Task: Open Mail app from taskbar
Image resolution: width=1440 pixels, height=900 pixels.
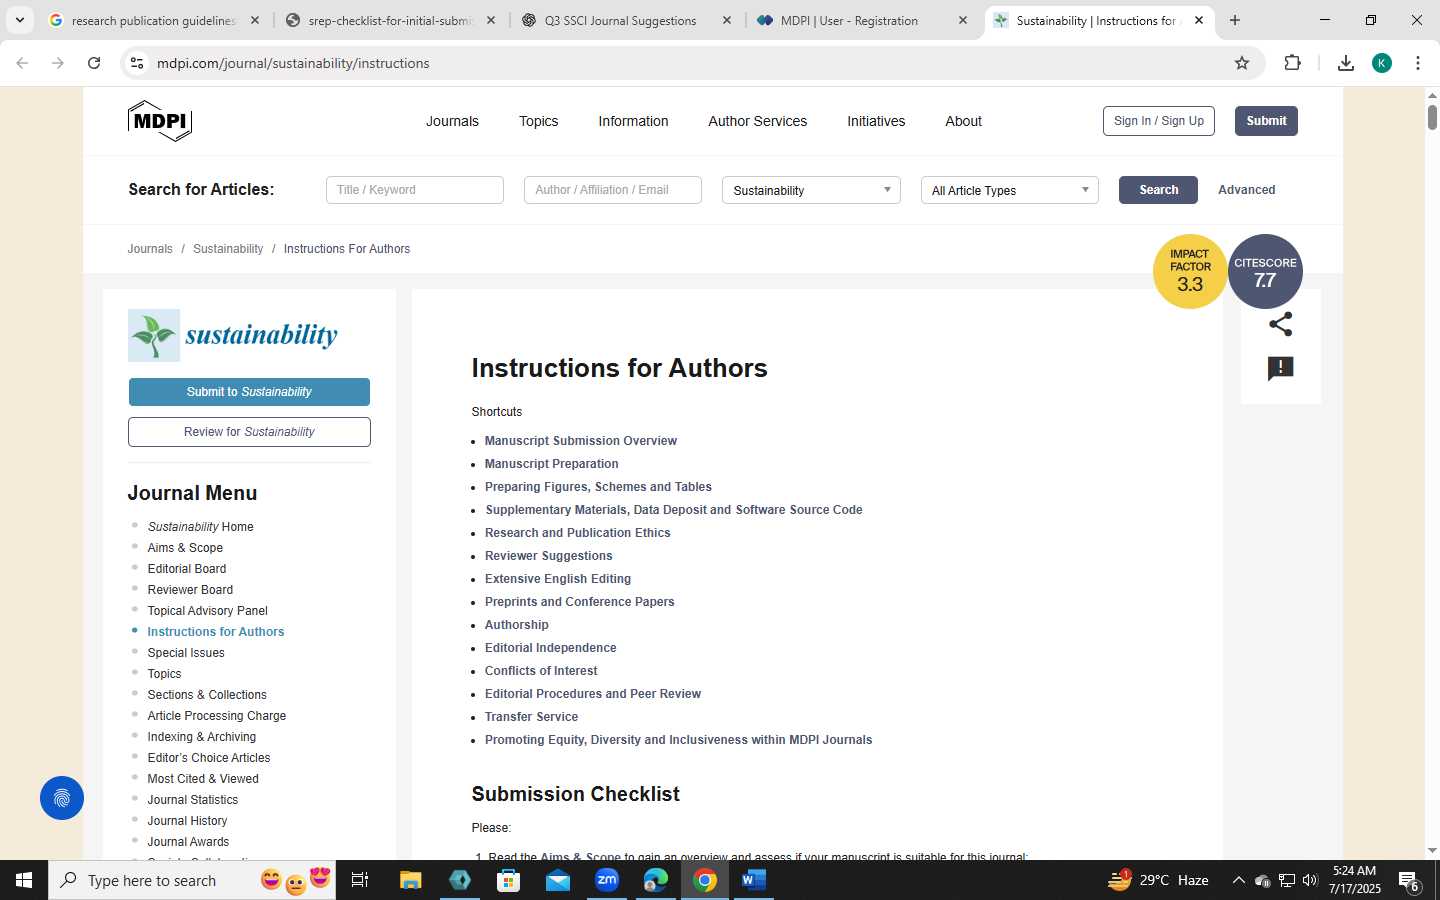Action: pos(557,880)
